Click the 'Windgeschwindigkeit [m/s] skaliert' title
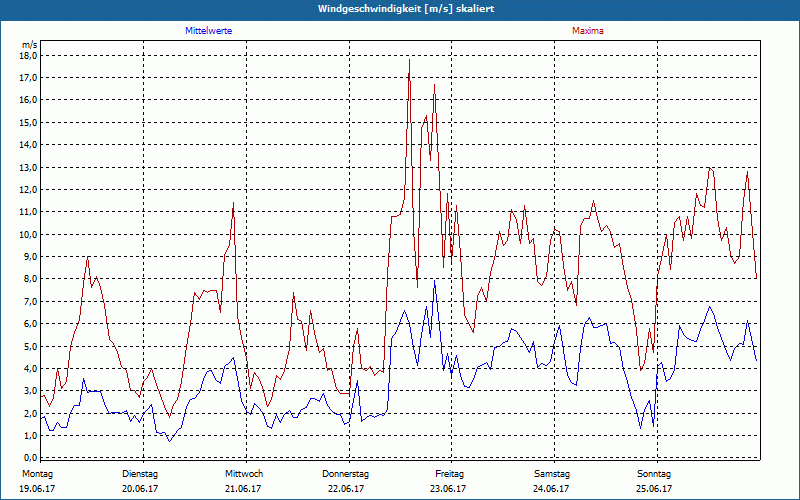The height and width of the screenshot is (500, 800). [x=406, y=9]
